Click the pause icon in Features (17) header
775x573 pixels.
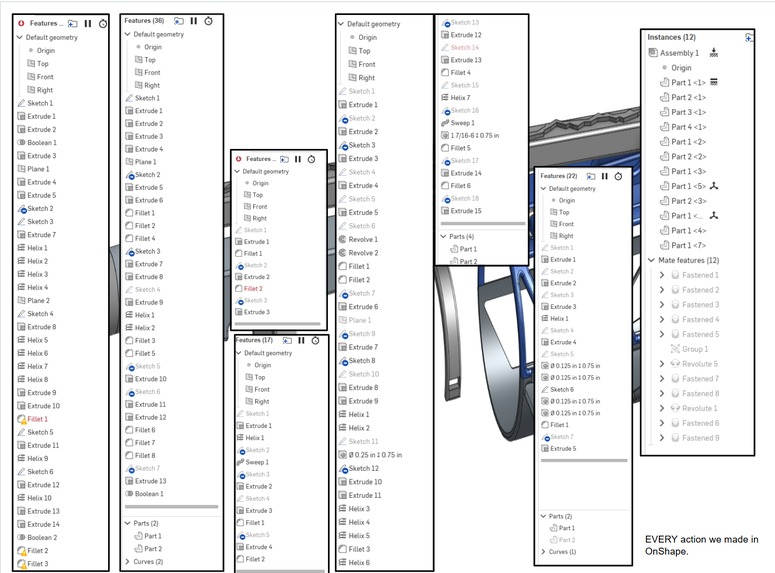[x=301, y=340]
